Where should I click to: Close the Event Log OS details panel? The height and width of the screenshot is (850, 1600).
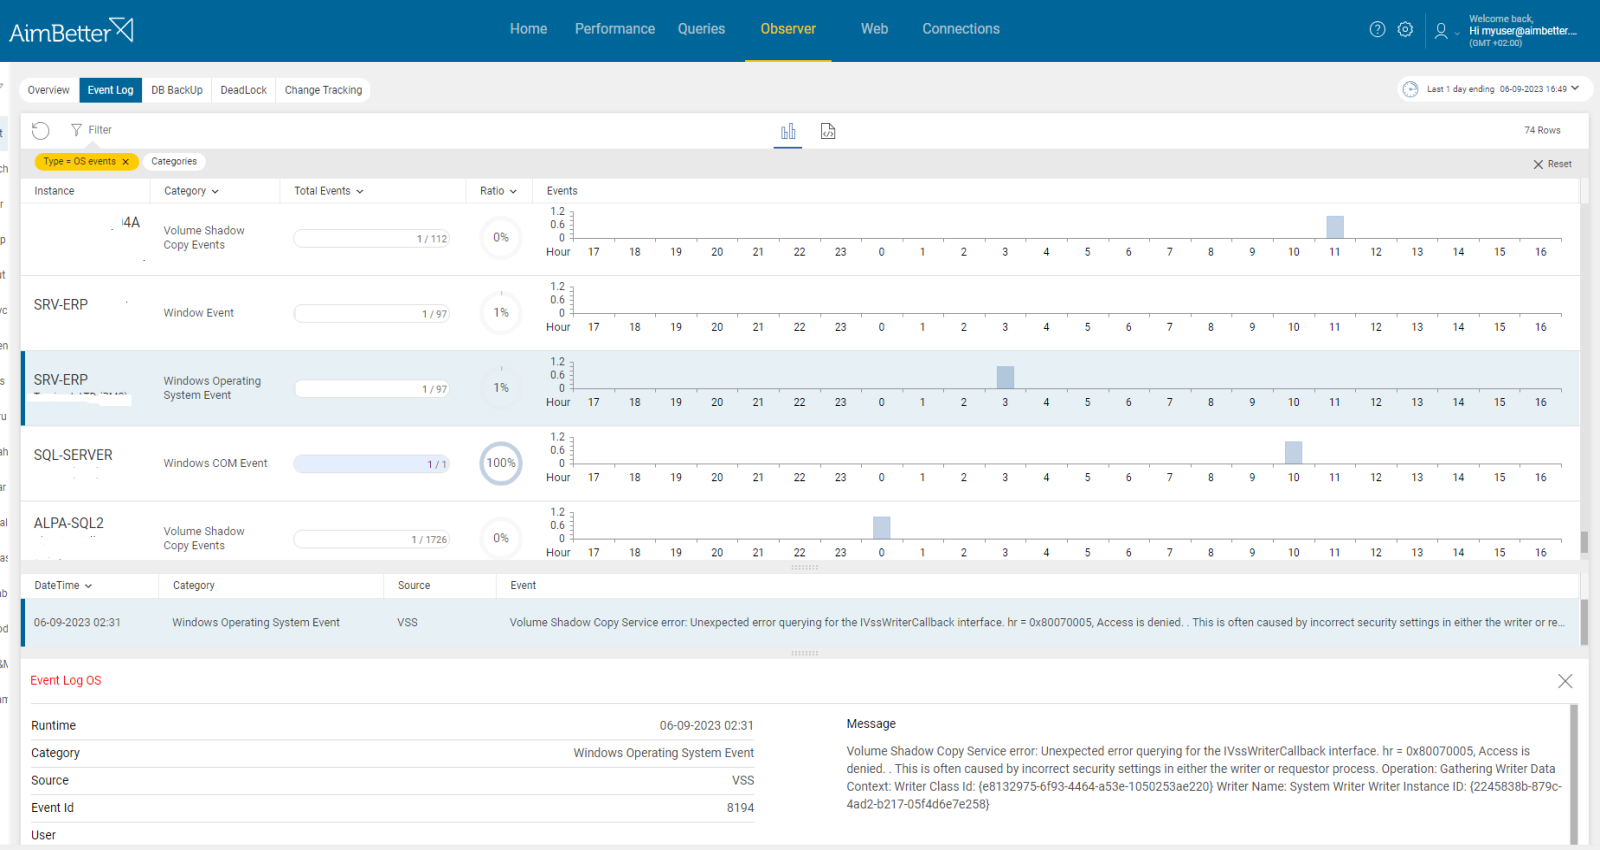click(1565, 681)
